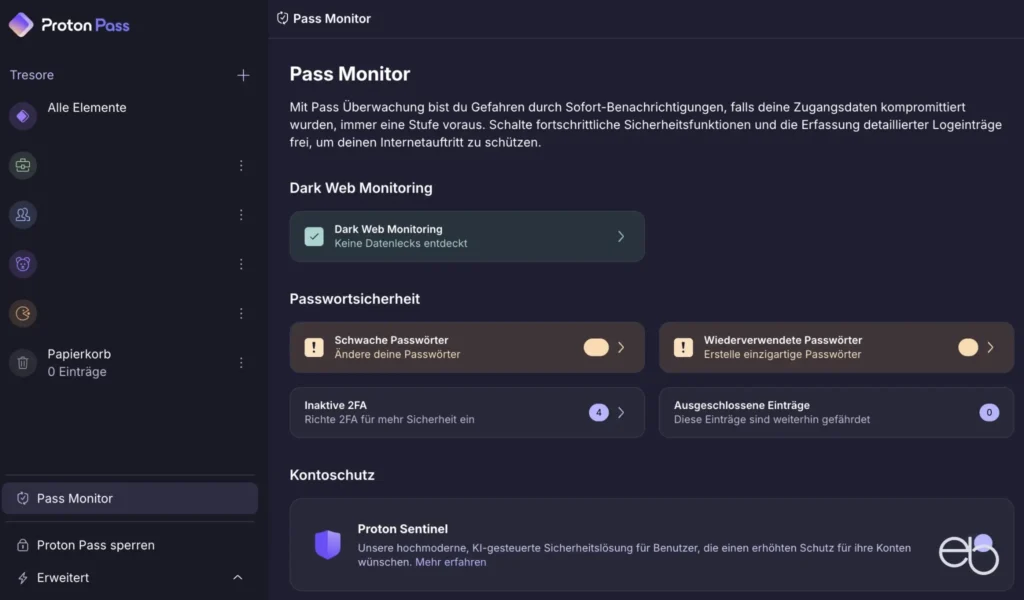Open Schwache Passwörter card
The height and width of the screenshot is (600, 1024).
coord(467,347)
